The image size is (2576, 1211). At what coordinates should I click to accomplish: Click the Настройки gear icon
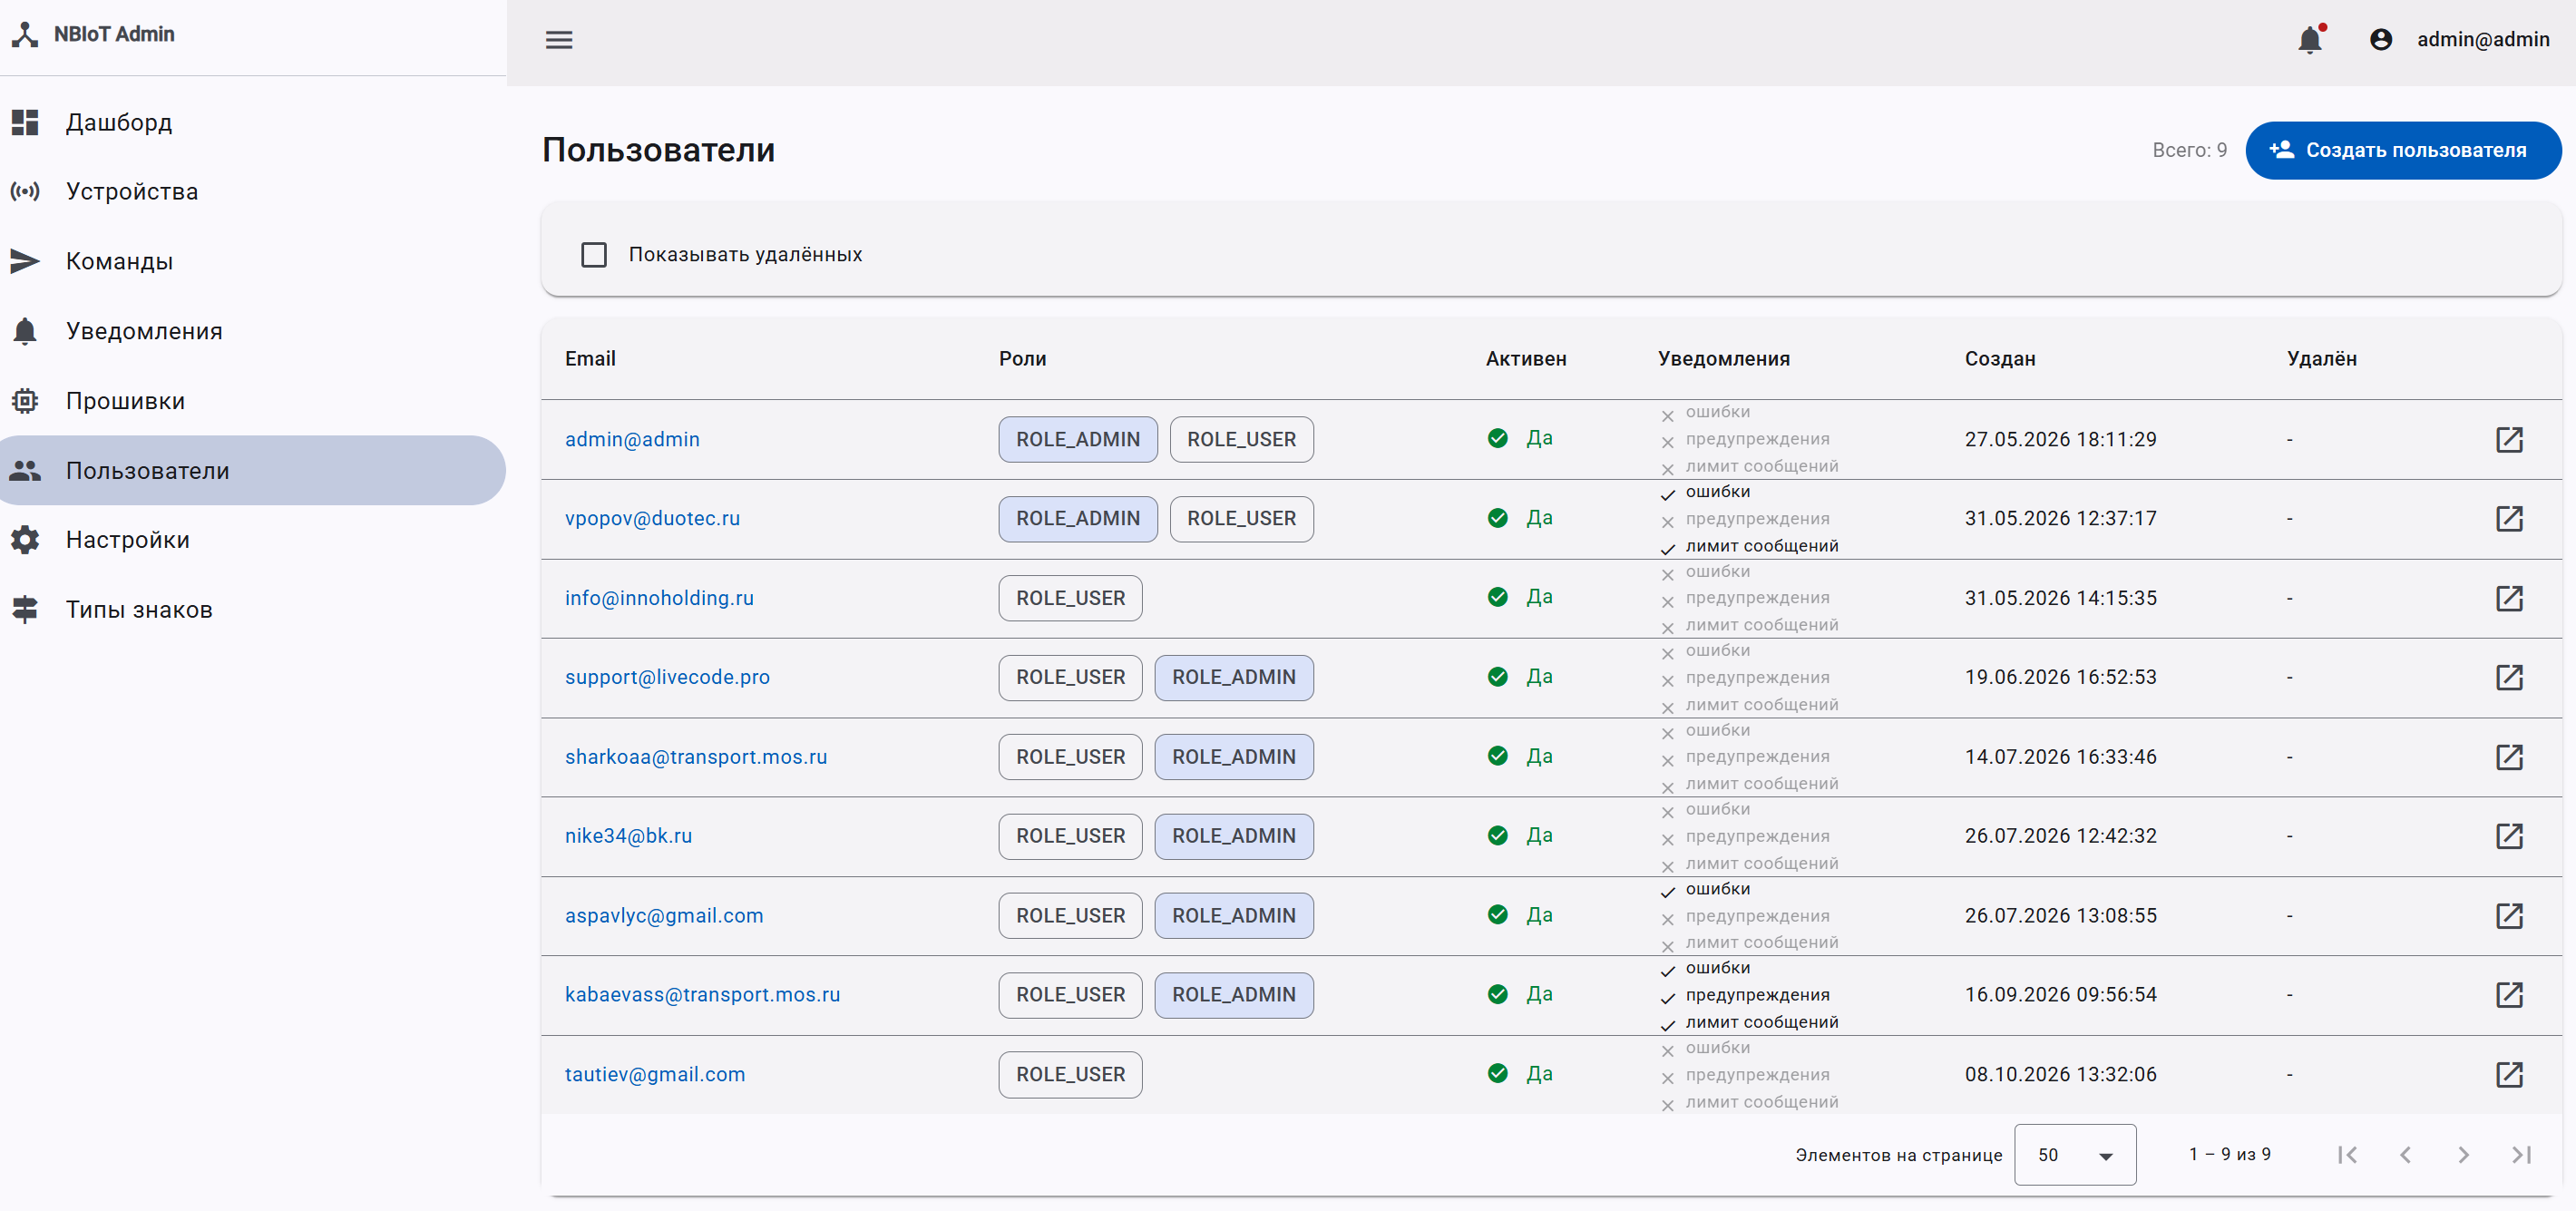point(25,540)
